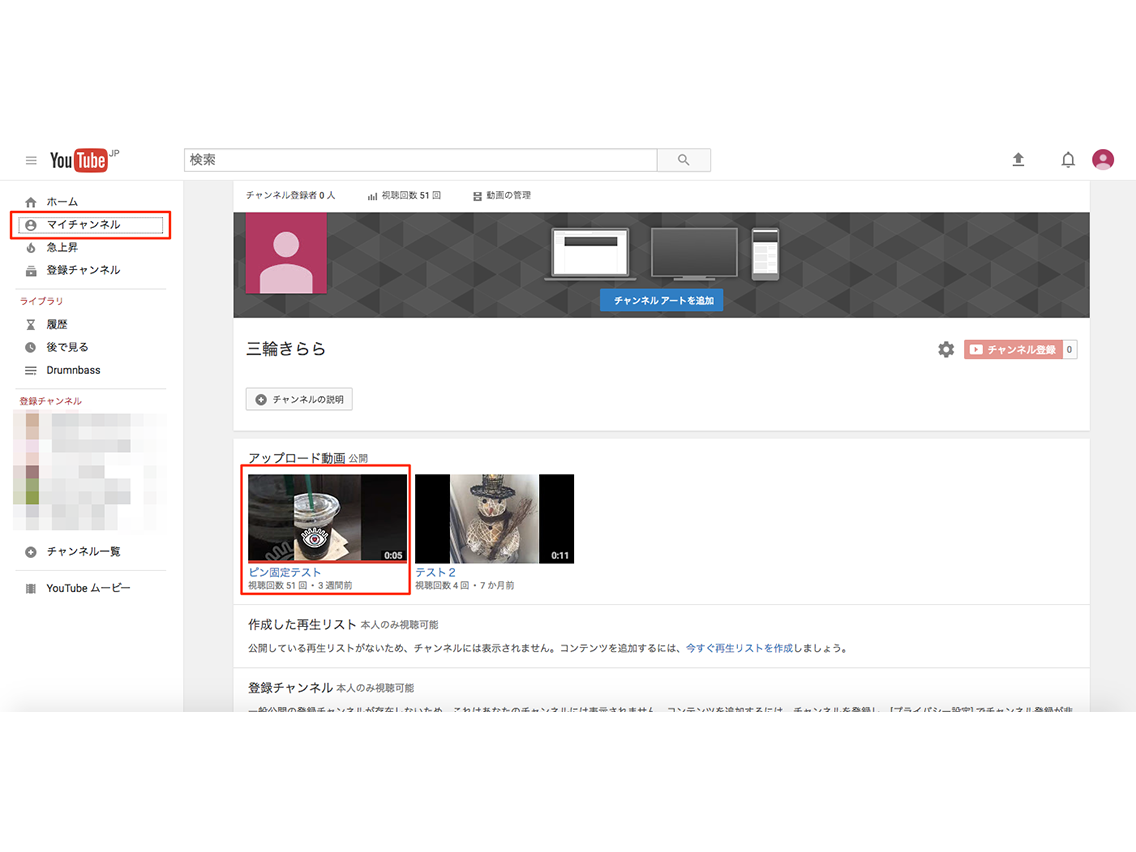Click the Drumnbass playlist icon
This screenshot has width=1136, height=852.
(x=30, y=370)
